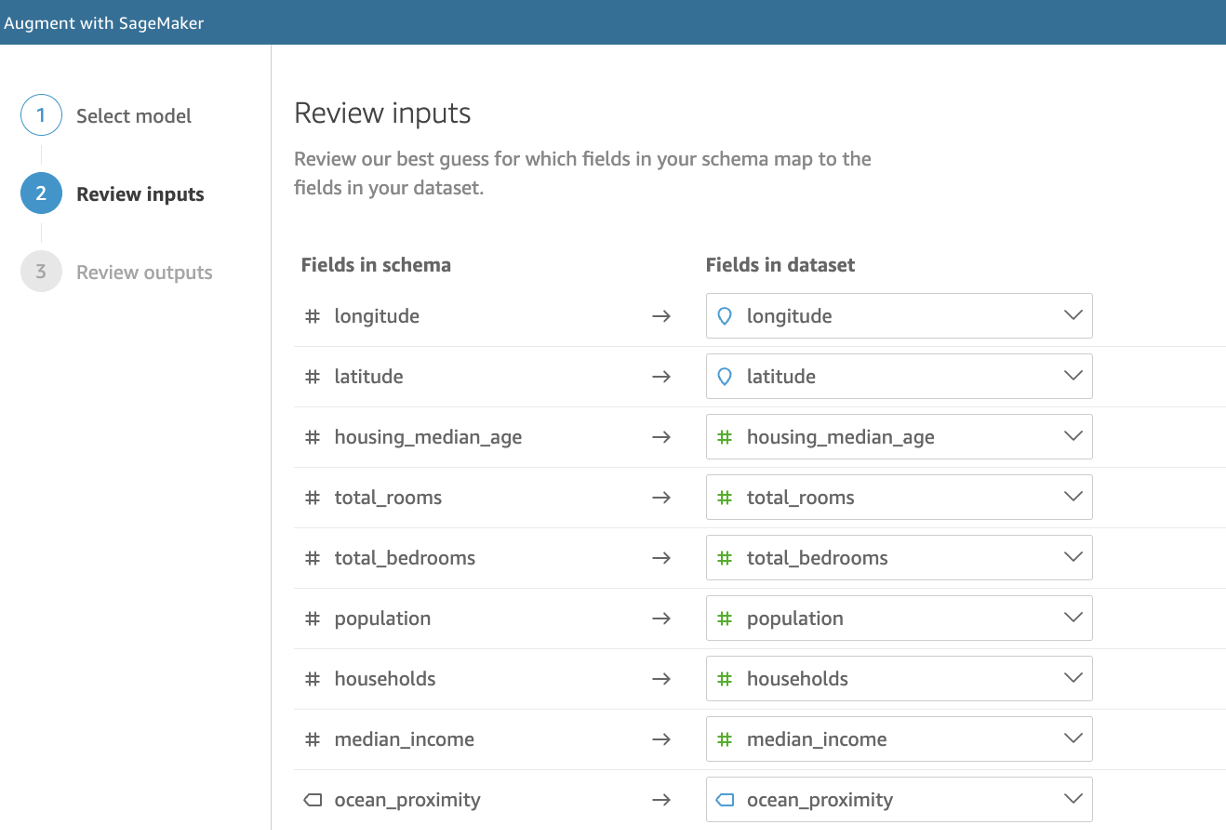Click the housing_median_age schema field label

point(428,437)
